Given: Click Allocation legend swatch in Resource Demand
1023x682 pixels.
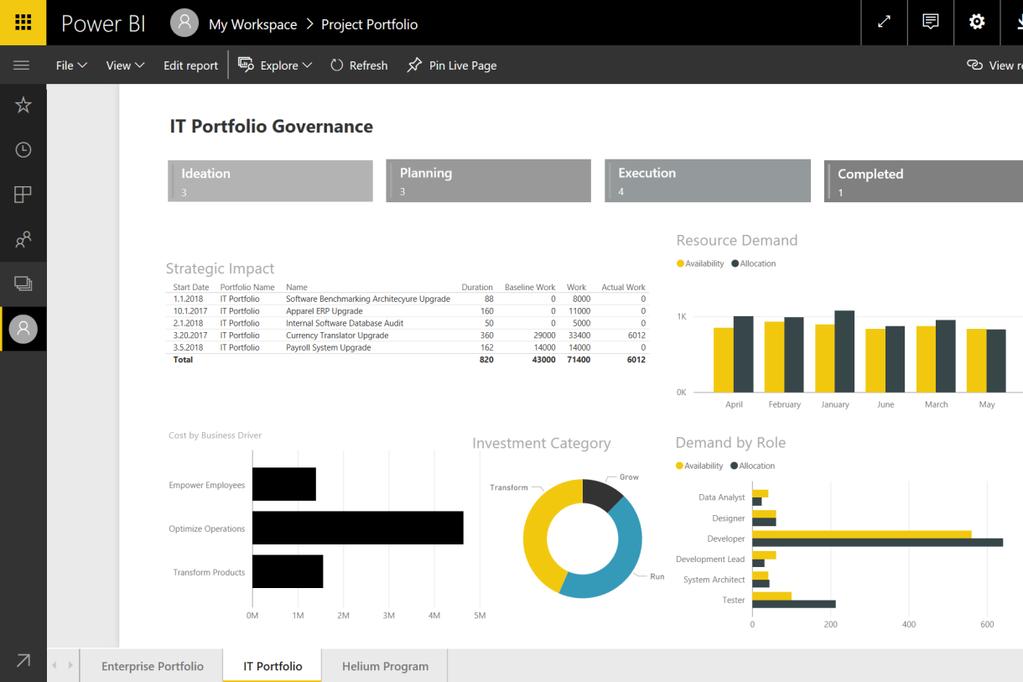Looking at the screenshot, I should tap(735, 264).
